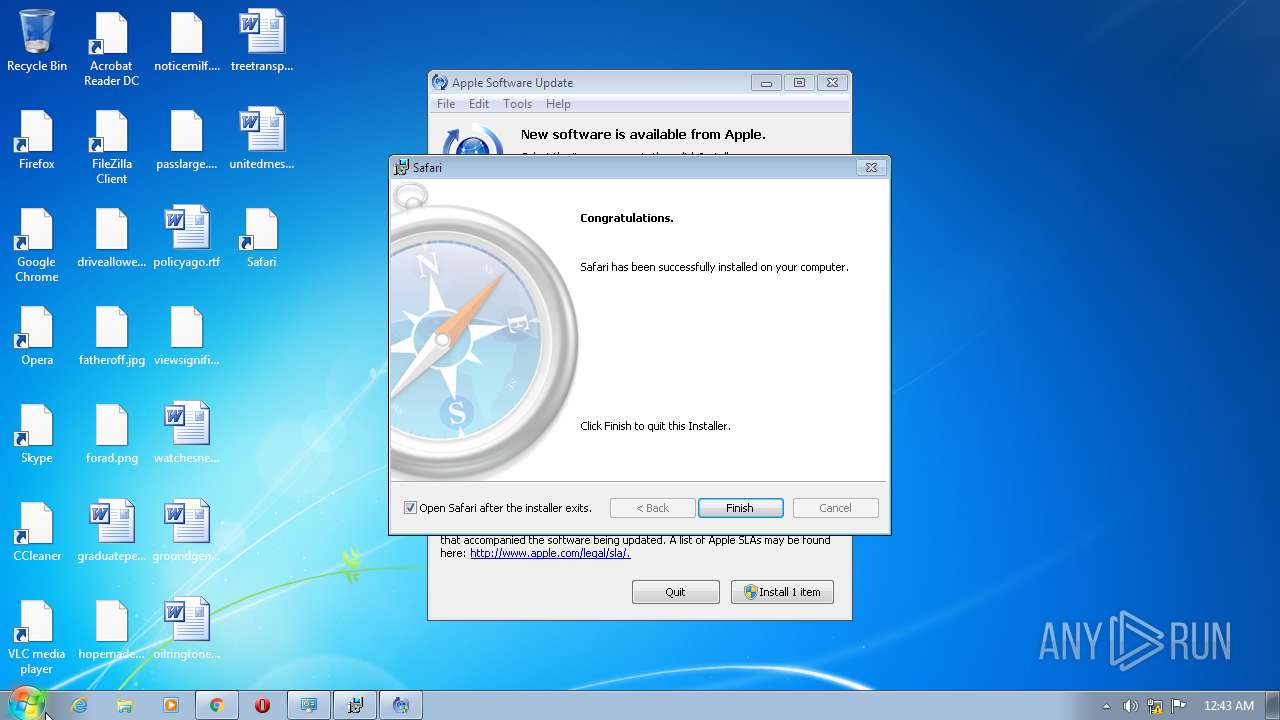Open Edit menu in Apple Software Update
This screenshot has height=720, width=1280.
click(x=479, y=104)
